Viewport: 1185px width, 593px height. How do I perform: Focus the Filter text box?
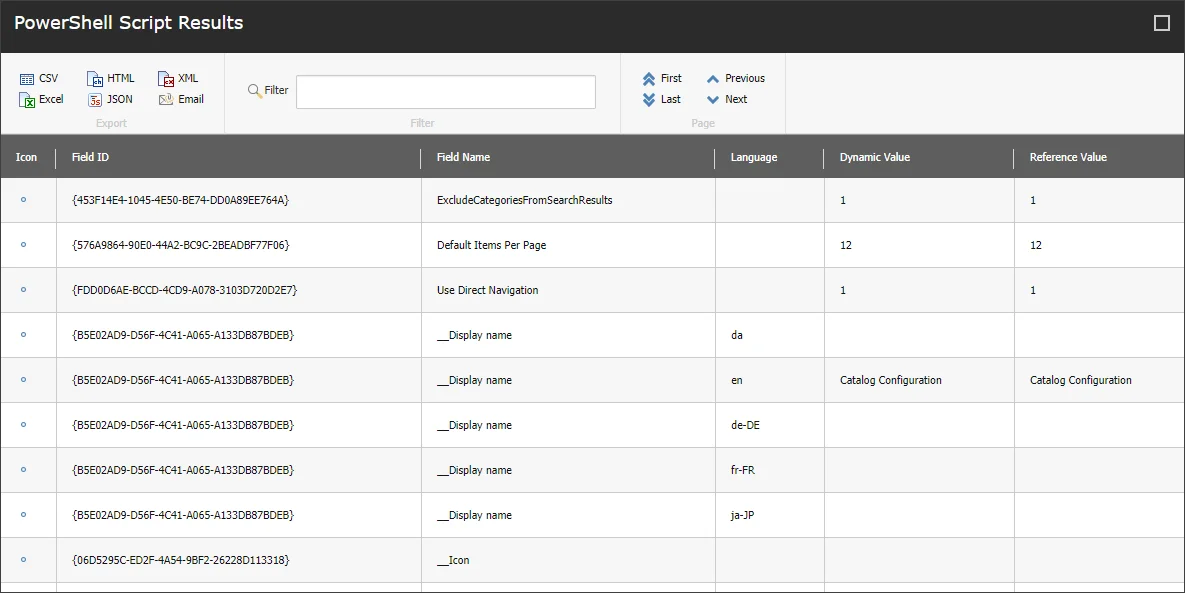pyautogui.click(x=446, y=91)
